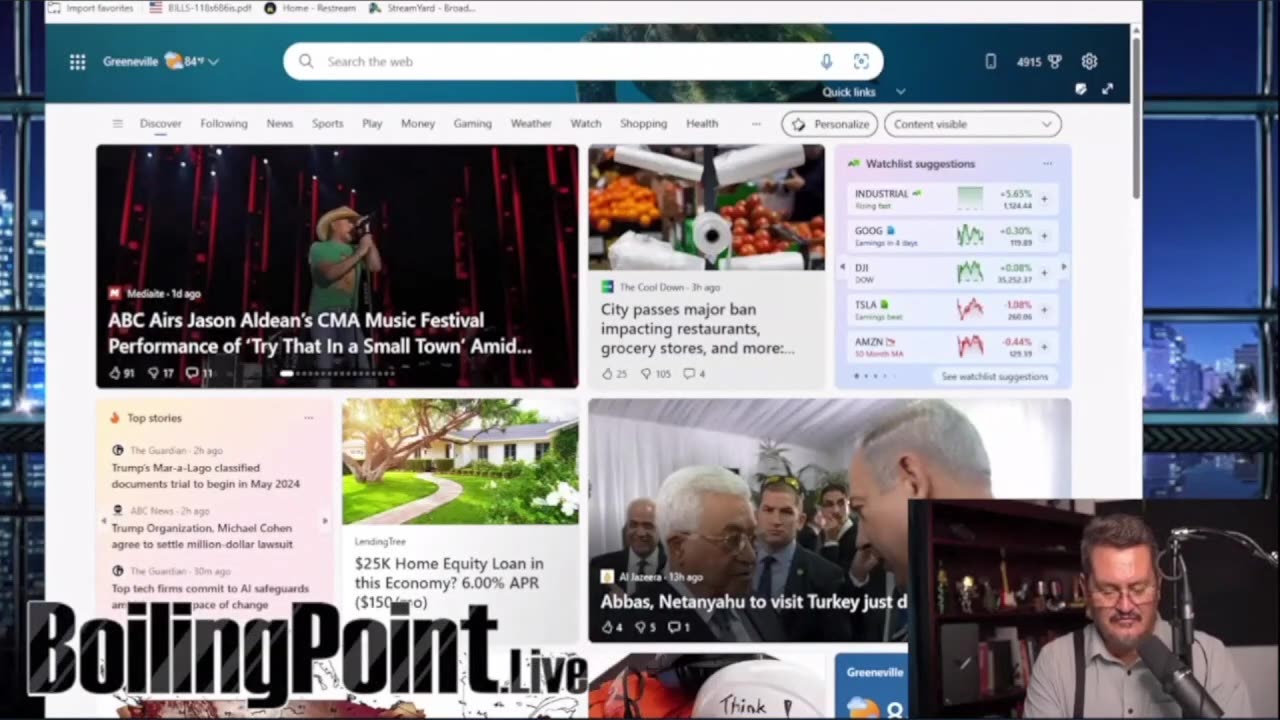Click the voice search microphone icon

coord(826,61)
